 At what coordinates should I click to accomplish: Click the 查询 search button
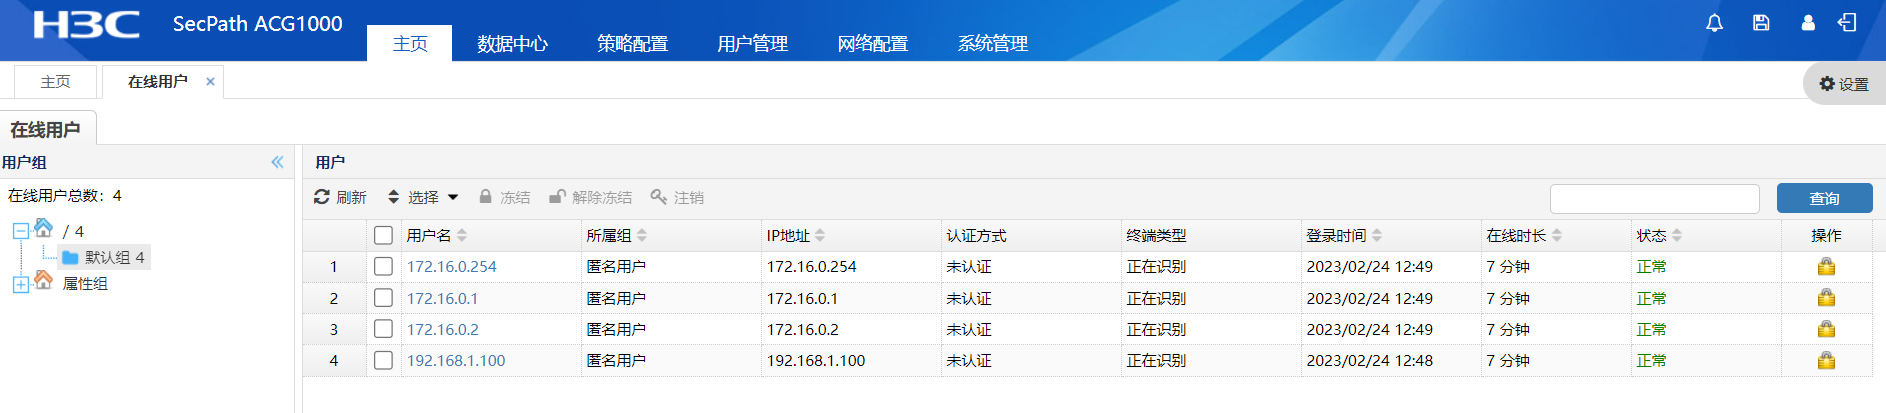pos(1824,198)
